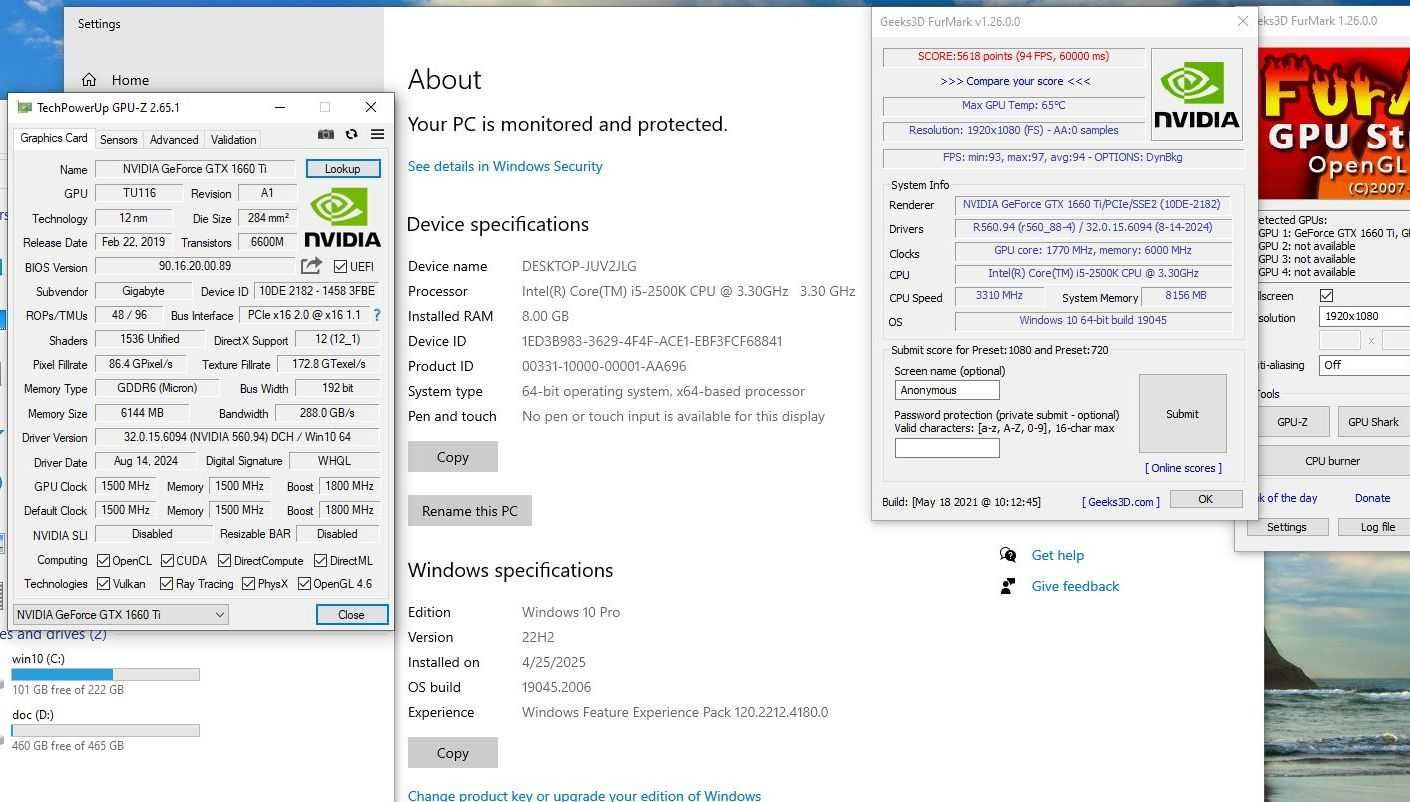
Task: Click the Driver Version value in GPU-Z
Action: tap(237, 437)
